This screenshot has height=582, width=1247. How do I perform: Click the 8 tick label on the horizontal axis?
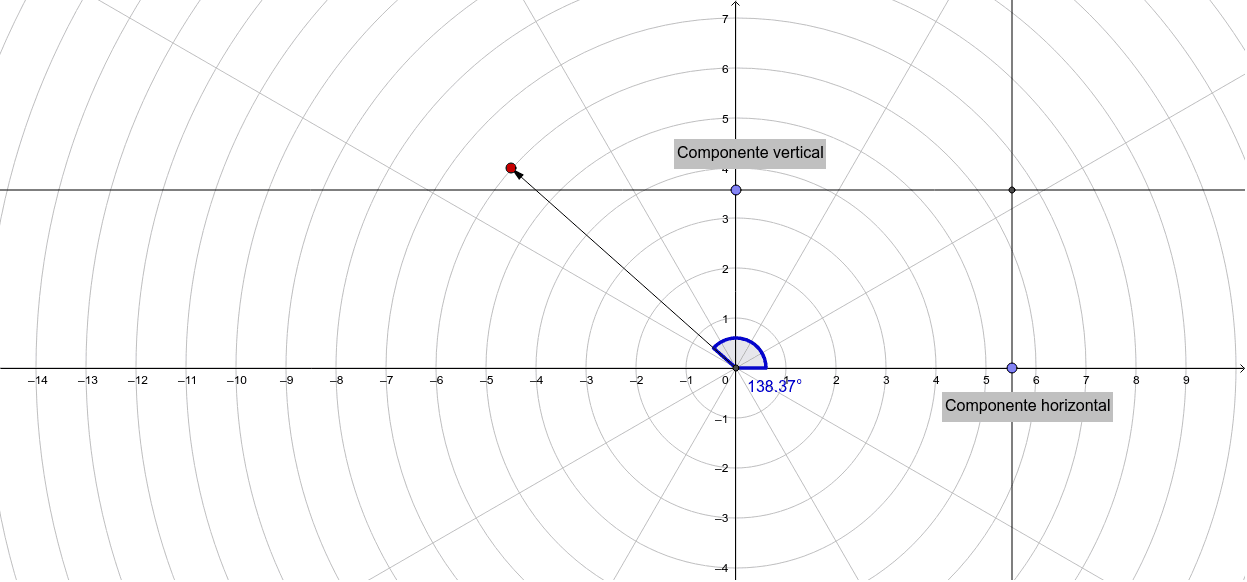(1136, 380)
